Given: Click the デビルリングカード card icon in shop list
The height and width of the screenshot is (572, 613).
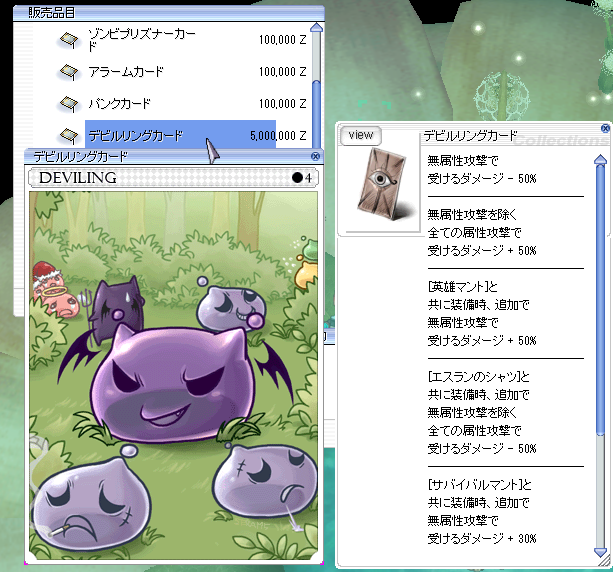Looking at the screenshot, I should 69,136.
